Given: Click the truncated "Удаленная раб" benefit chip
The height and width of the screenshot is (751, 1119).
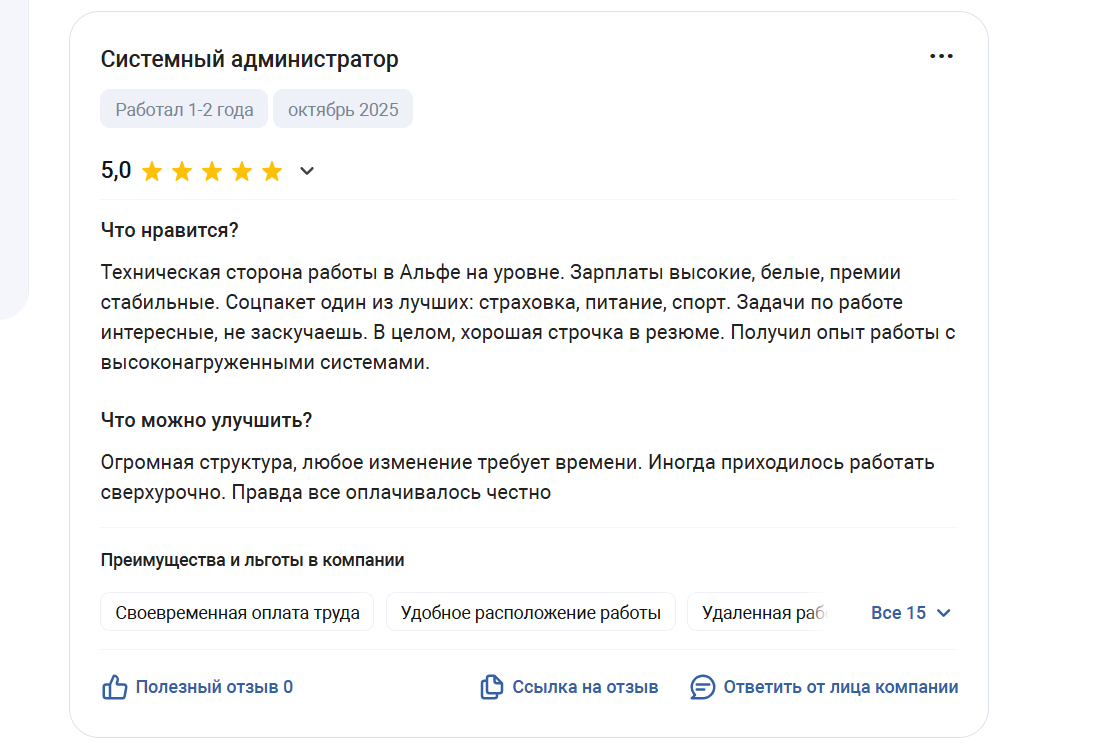Looking at the screenshot, I should point(760,613).
